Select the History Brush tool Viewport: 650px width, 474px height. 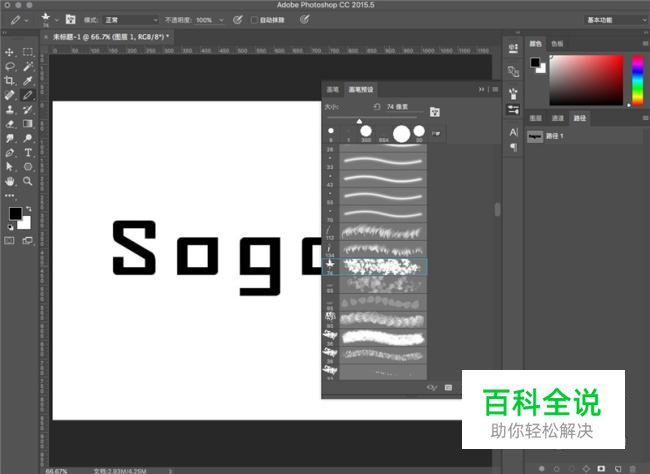[28, 109]
